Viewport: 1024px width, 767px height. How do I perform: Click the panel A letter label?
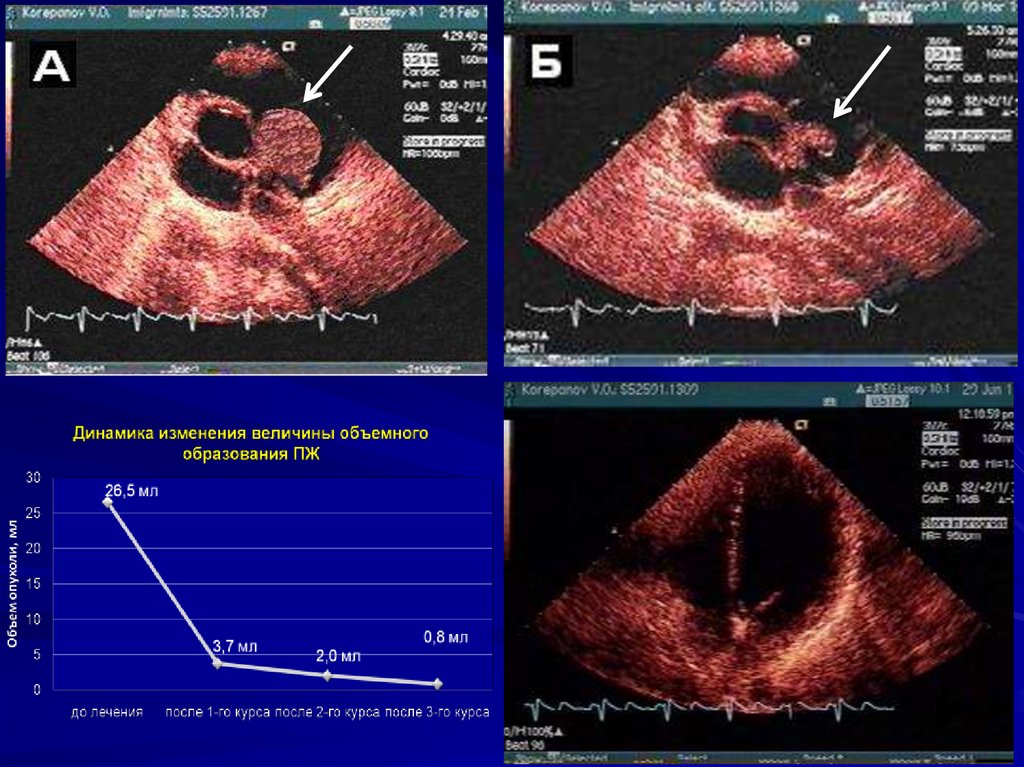pos(52,64)
